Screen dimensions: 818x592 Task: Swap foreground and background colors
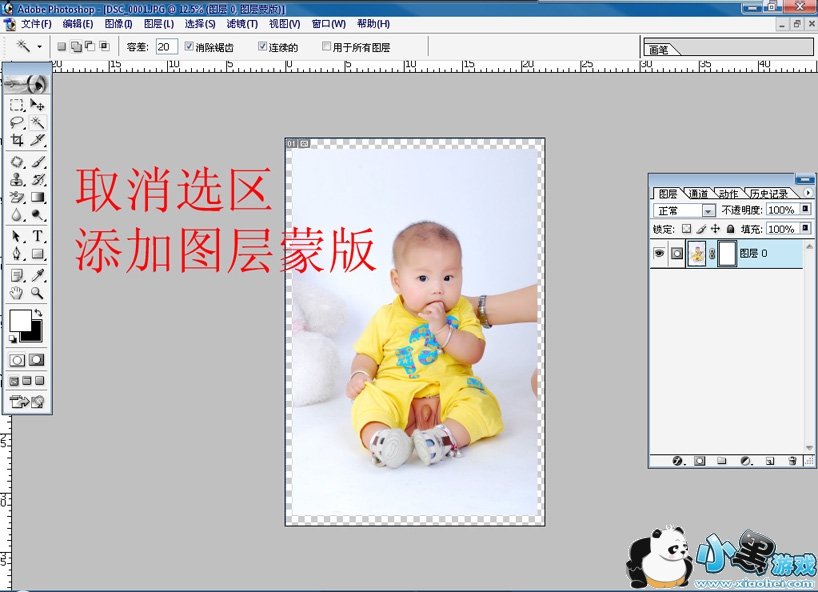pyautogui.click(x=38, y=313)
